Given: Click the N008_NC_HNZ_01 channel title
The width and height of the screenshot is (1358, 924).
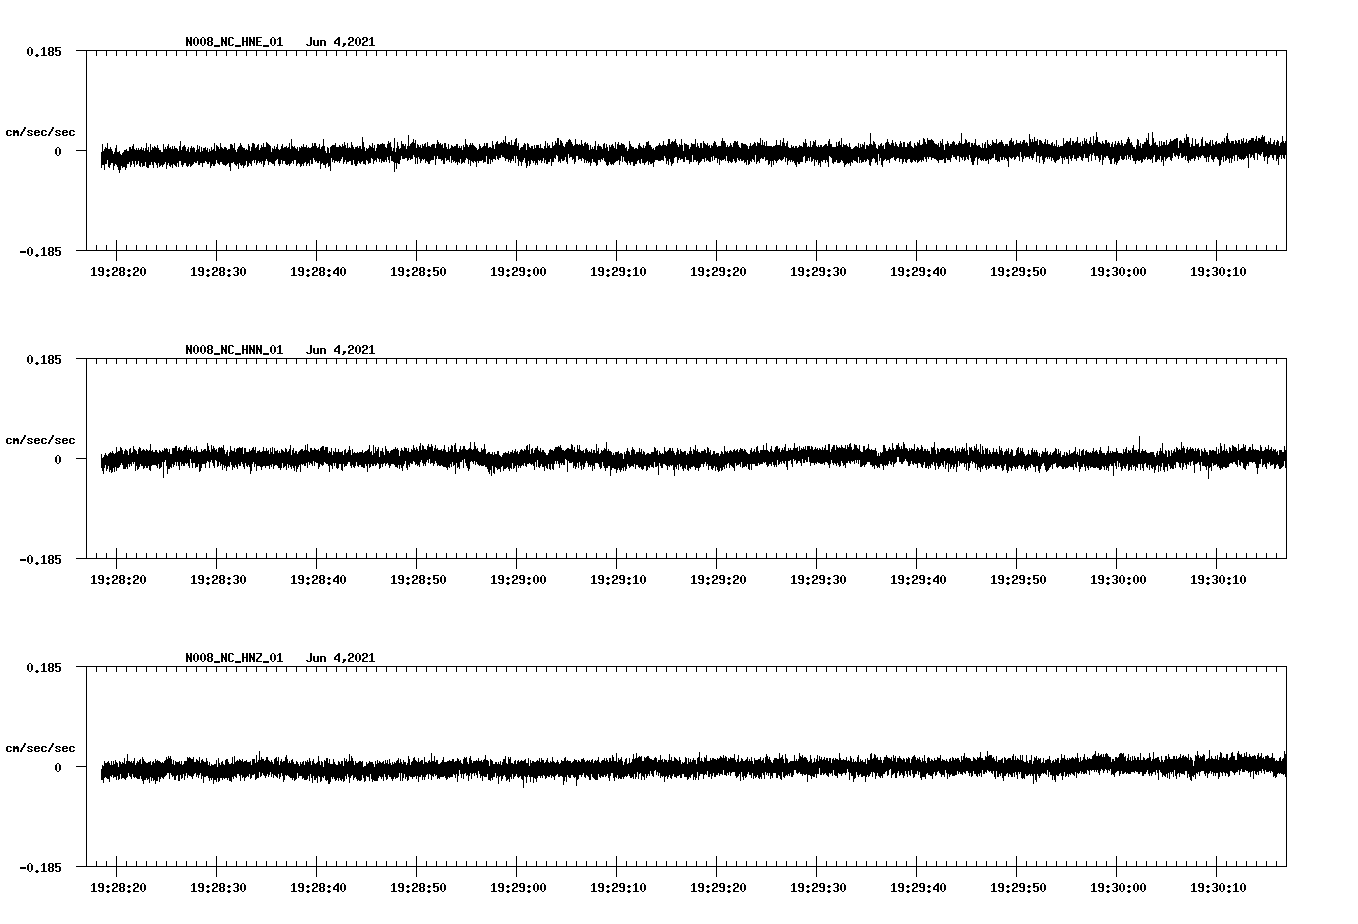Looking at the screenshot, I should coord(234,658).
